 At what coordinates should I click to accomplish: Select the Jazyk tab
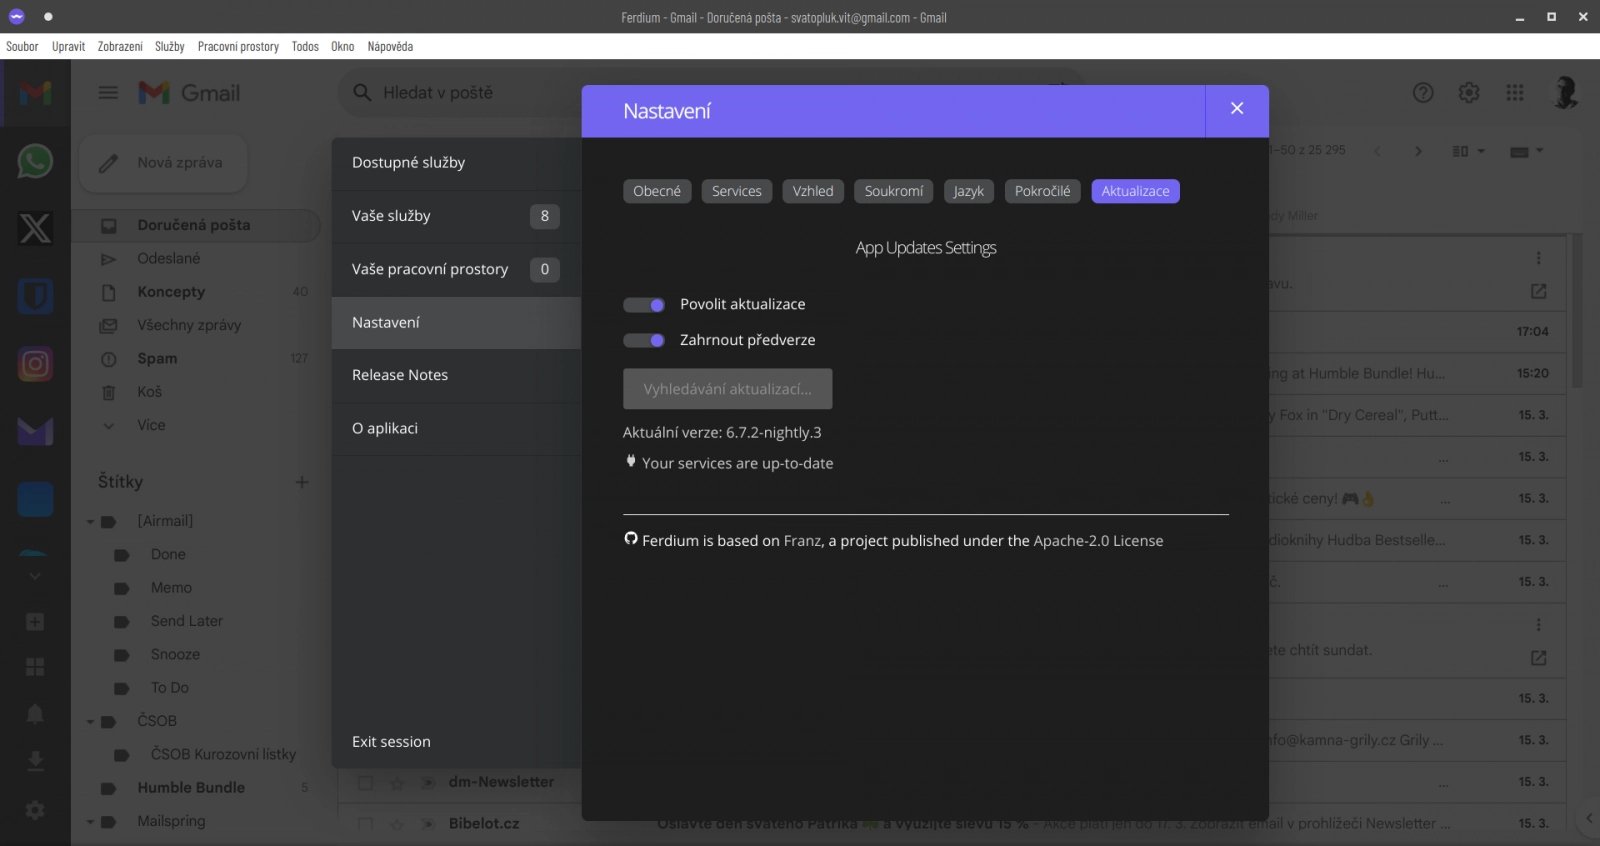point(969,191)
